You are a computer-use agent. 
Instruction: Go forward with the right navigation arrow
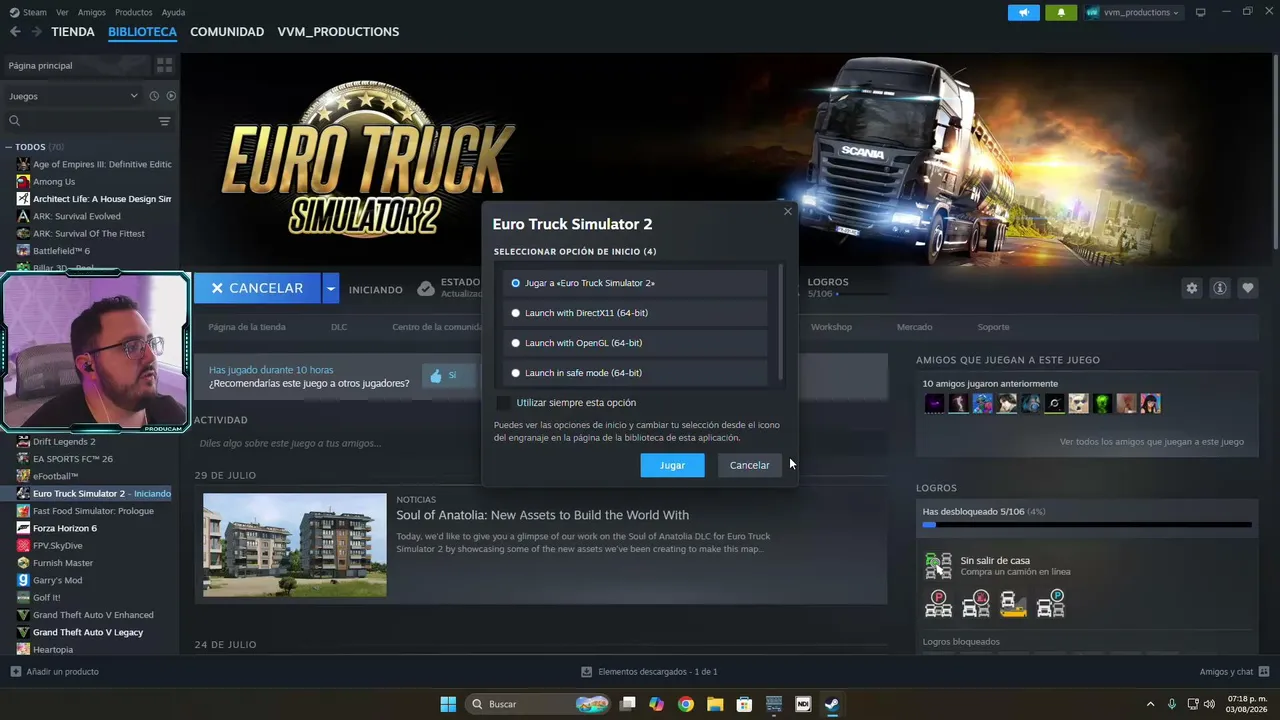(37, 32)
